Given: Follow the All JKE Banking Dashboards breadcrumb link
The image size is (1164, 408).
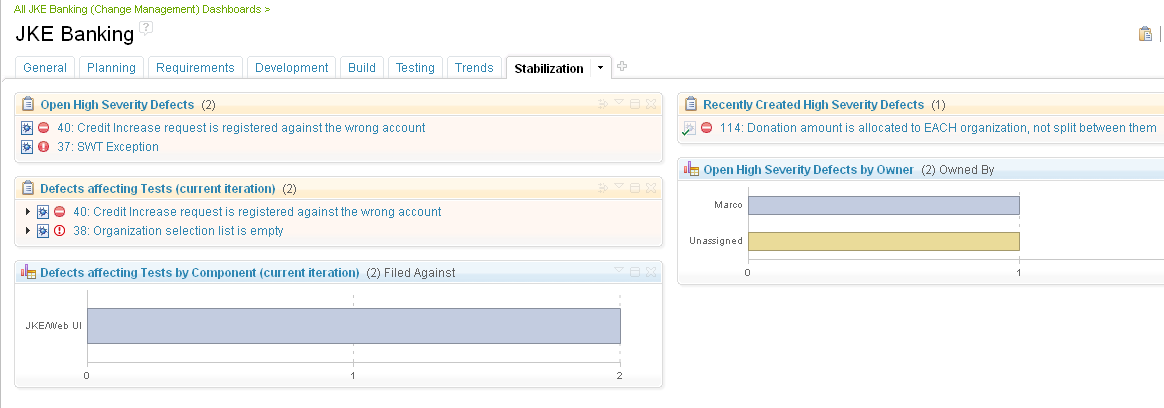Looking at the screenshot, I should [142, 10].
